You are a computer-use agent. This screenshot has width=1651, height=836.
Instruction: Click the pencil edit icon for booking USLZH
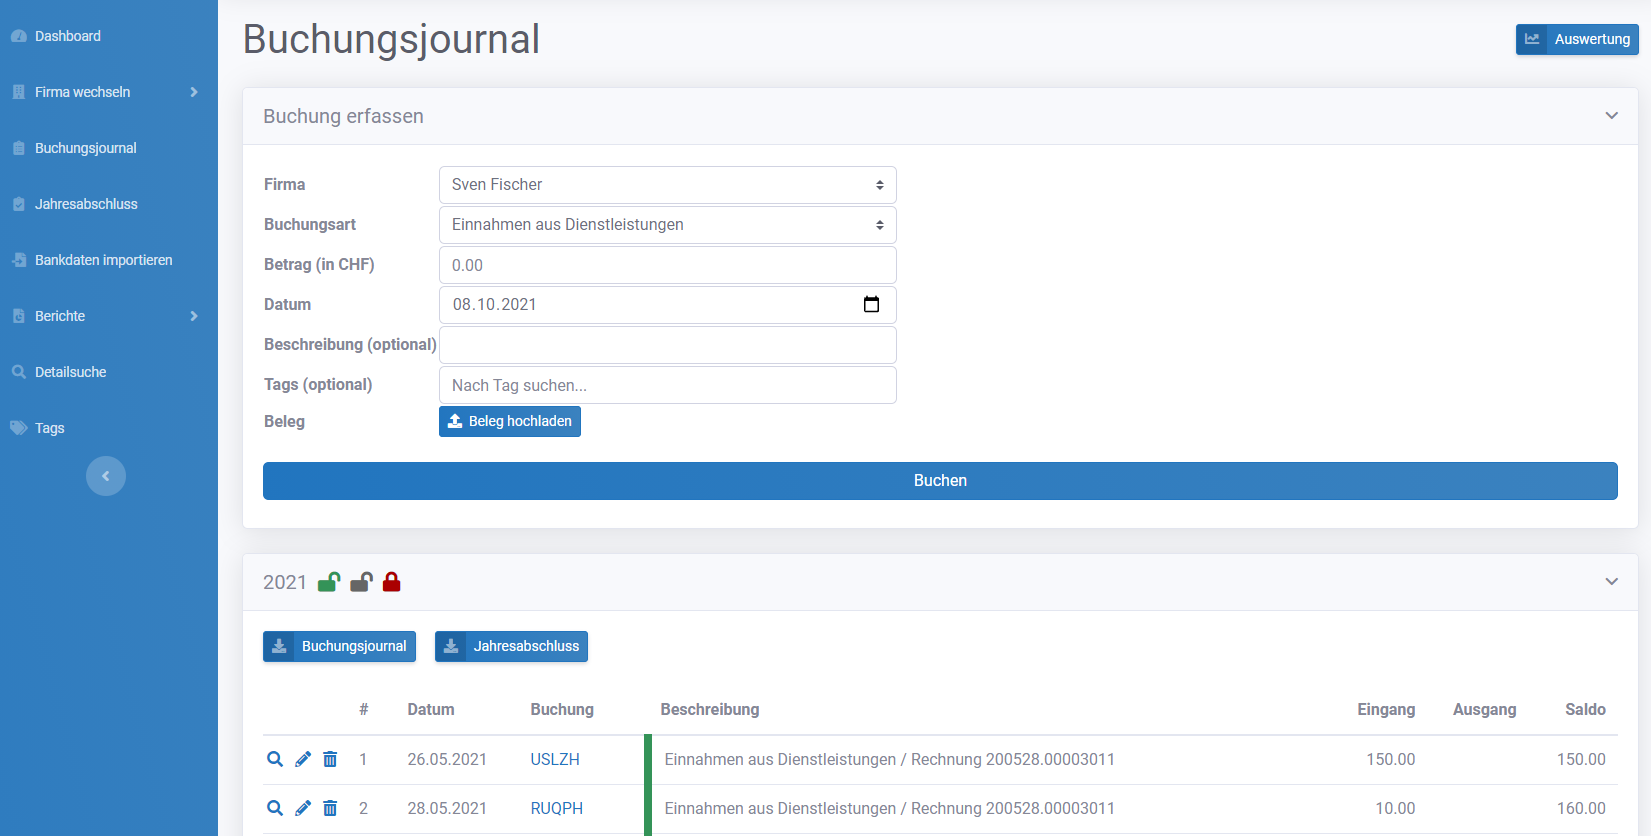(303, 759)
